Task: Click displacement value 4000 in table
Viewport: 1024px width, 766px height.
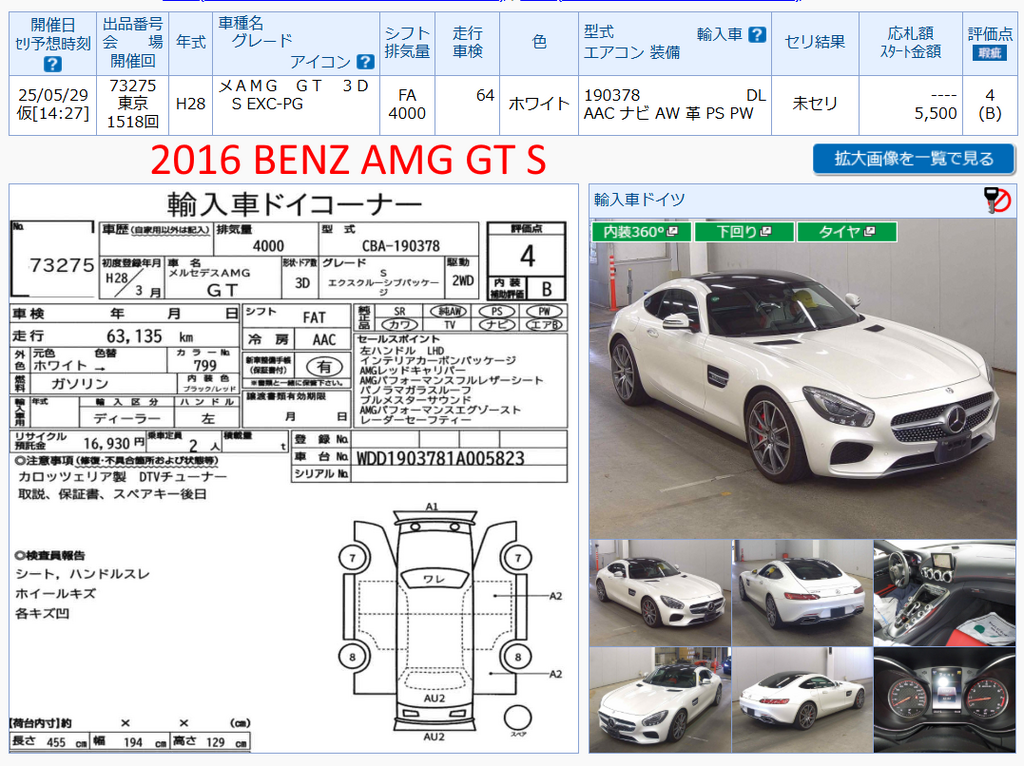Action: point(407,113)
